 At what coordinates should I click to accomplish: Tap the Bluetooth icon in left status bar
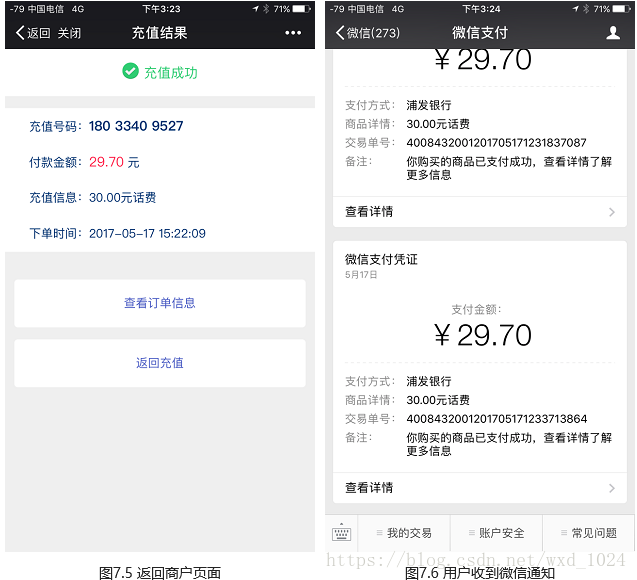[x=266, y=9]
